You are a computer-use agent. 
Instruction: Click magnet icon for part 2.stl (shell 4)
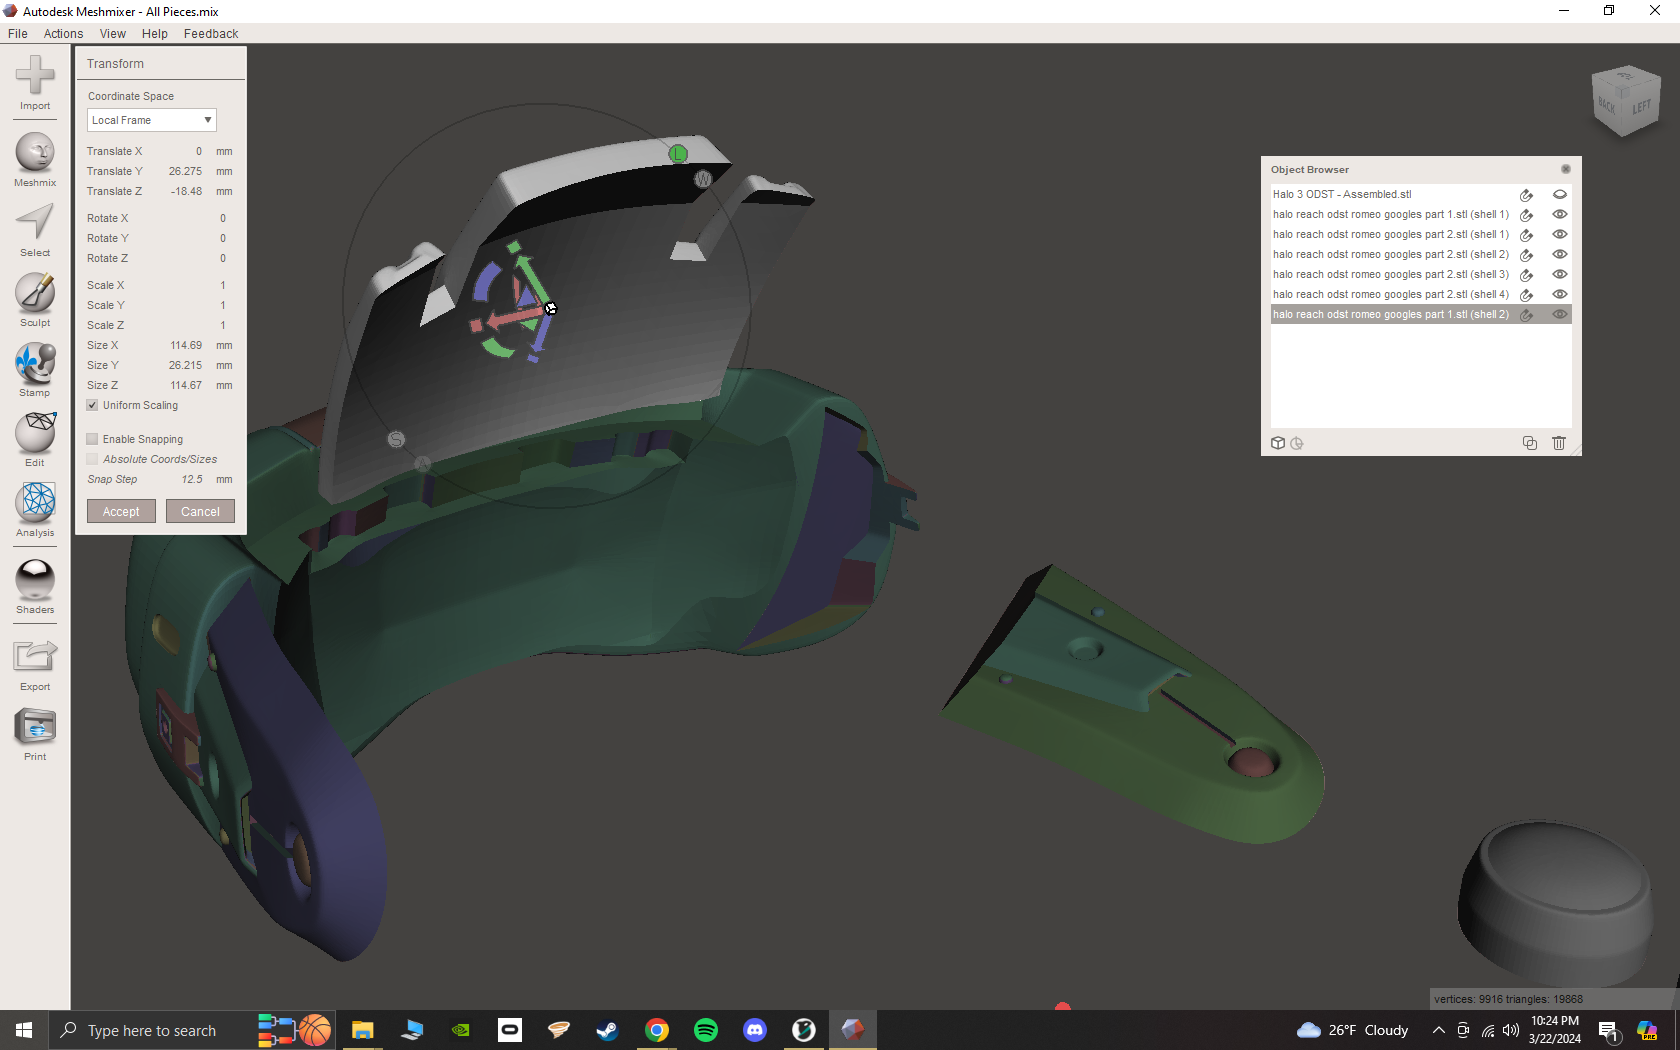click(x=1527, y=295)
